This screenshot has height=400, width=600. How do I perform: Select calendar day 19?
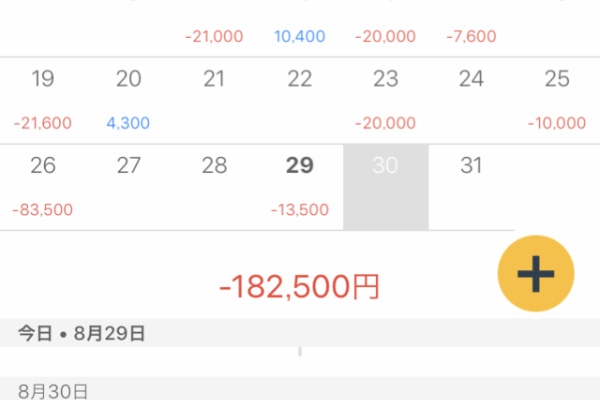(43, 99)
